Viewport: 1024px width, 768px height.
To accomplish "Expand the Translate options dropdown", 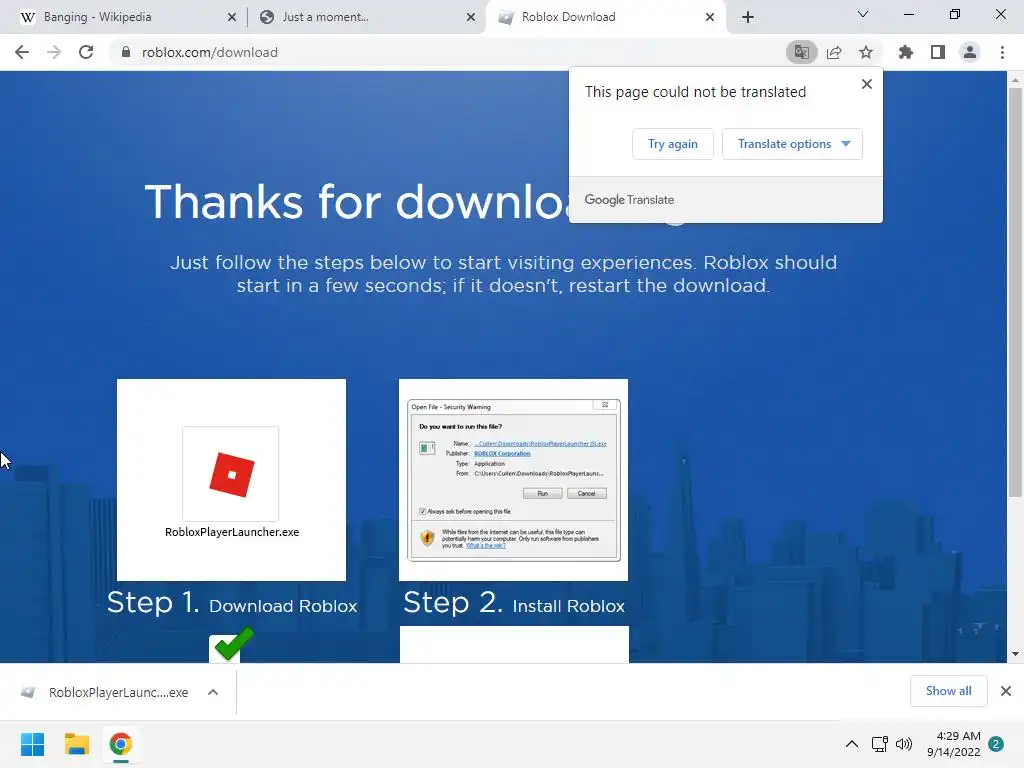I will click(792, 144).
